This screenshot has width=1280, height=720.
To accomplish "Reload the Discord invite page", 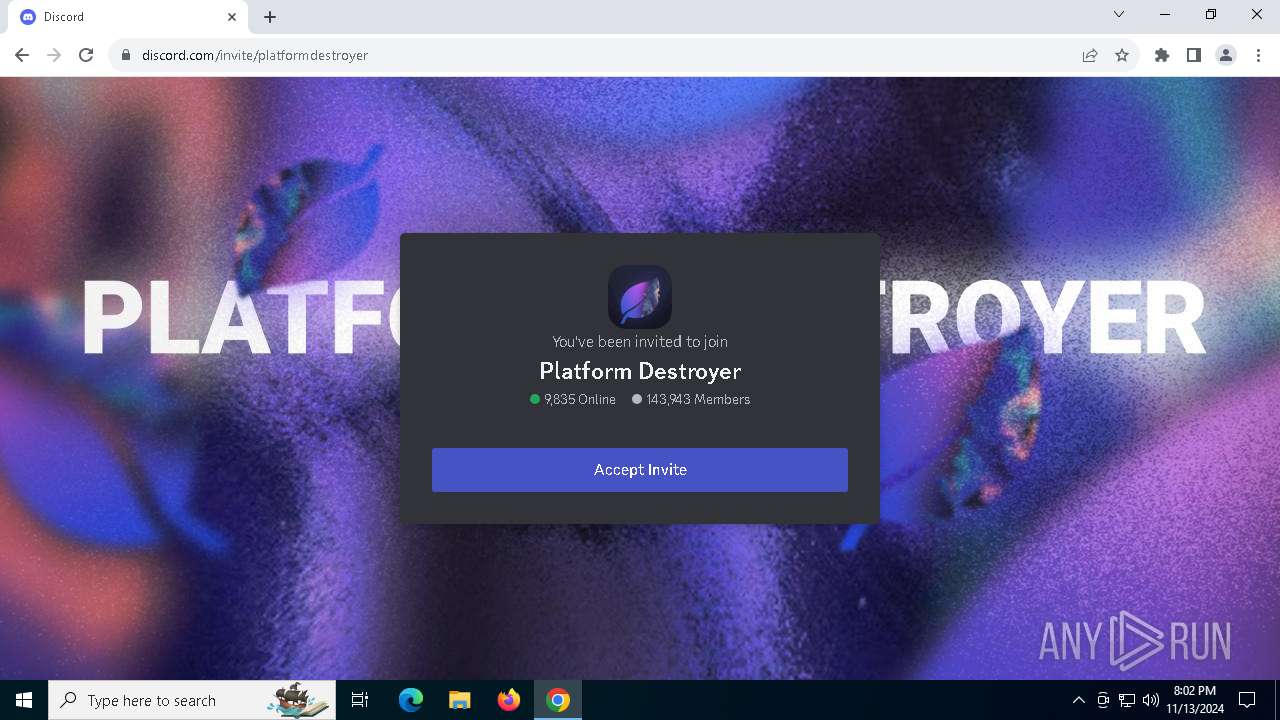I will coord(86,55).
